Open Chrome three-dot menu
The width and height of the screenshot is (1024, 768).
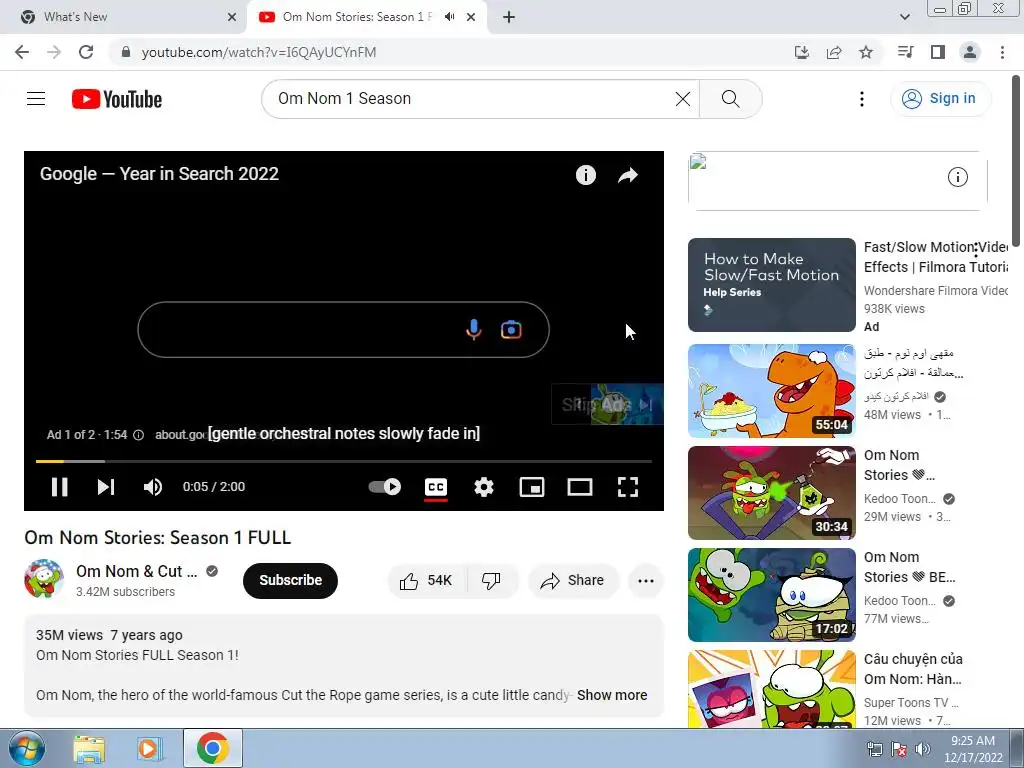(1002, 52)
